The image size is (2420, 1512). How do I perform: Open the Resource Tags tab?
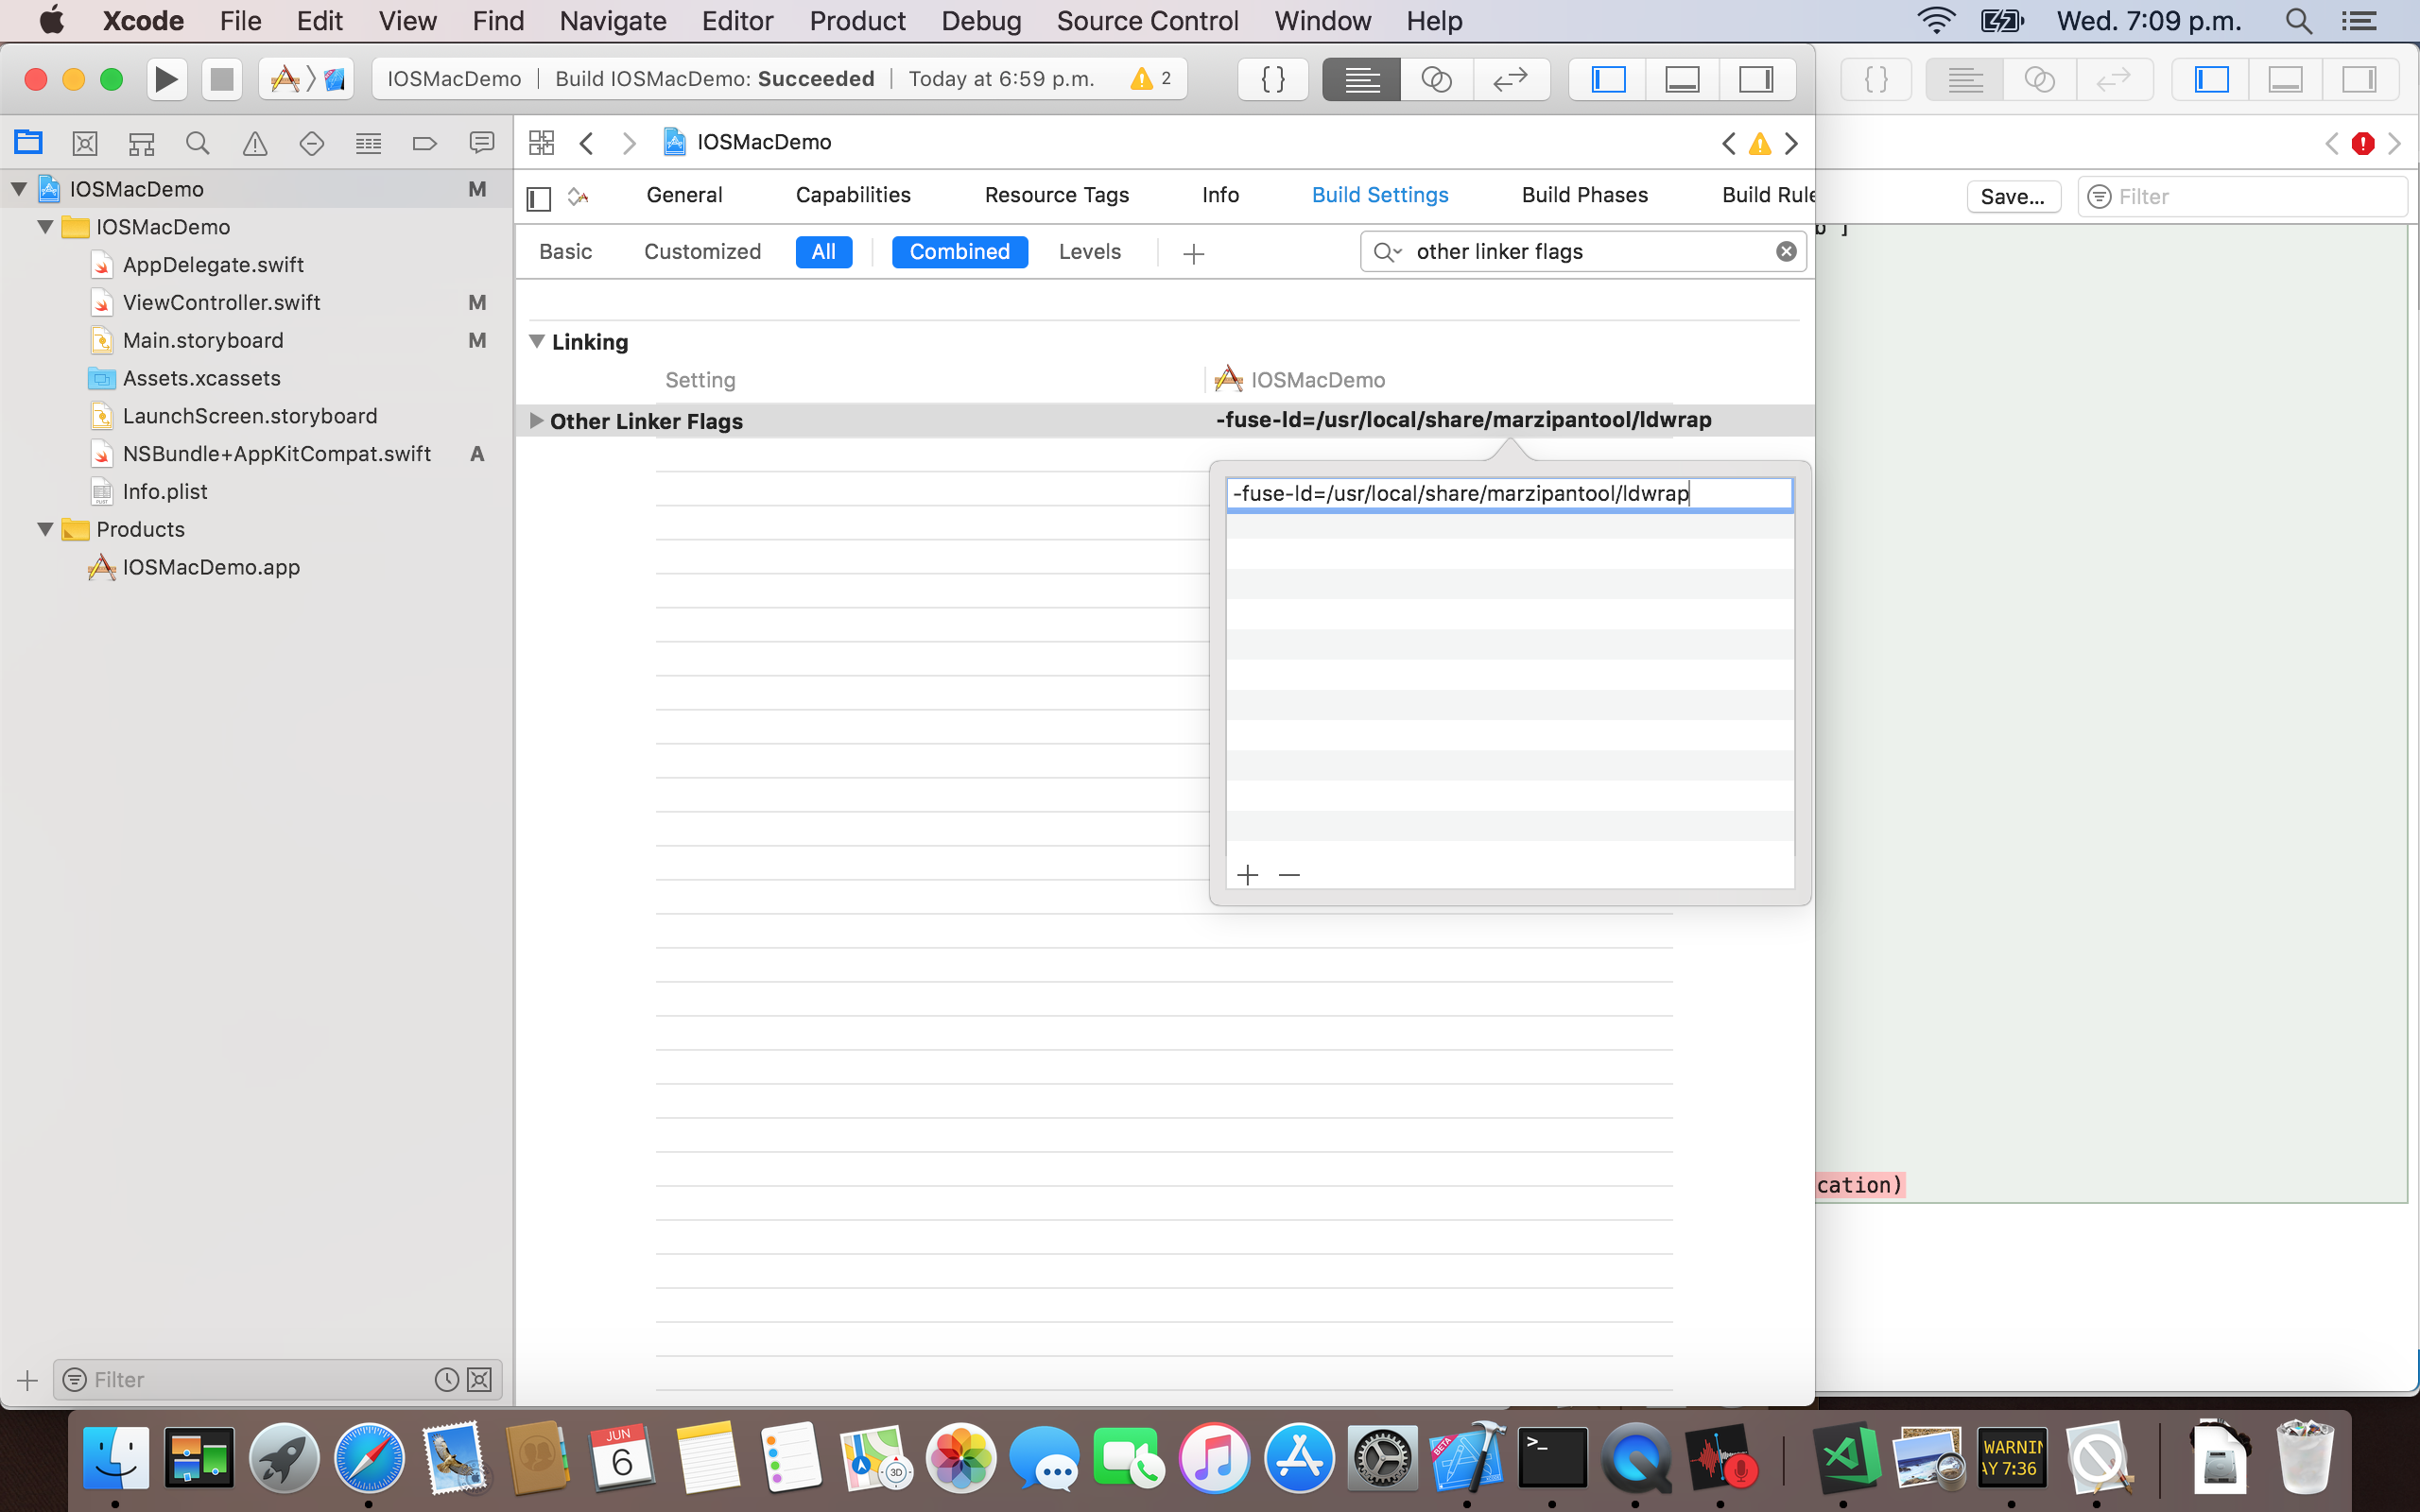(x=1056, y=195)
